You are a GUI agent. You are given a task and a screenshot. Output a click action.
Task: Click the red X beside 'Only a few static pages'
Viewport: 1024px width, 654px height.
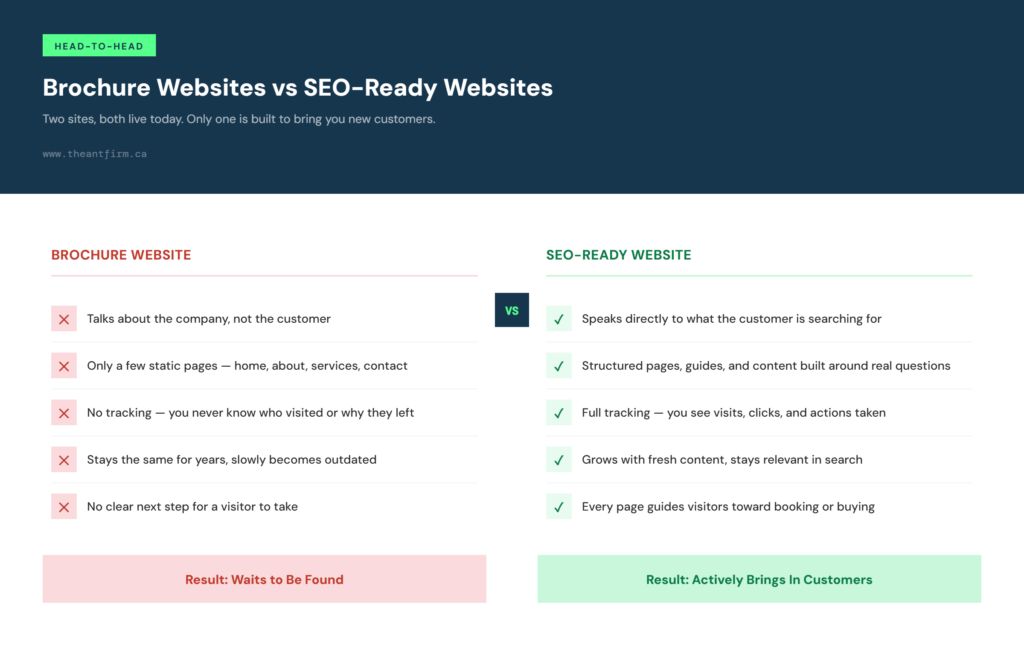click(64, 366)
